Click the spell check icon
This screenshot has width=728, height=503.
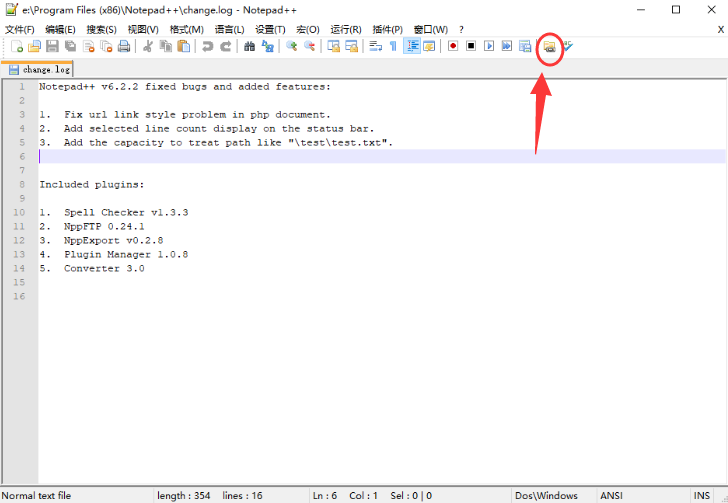pyautogui.click(x=568, y=46)
